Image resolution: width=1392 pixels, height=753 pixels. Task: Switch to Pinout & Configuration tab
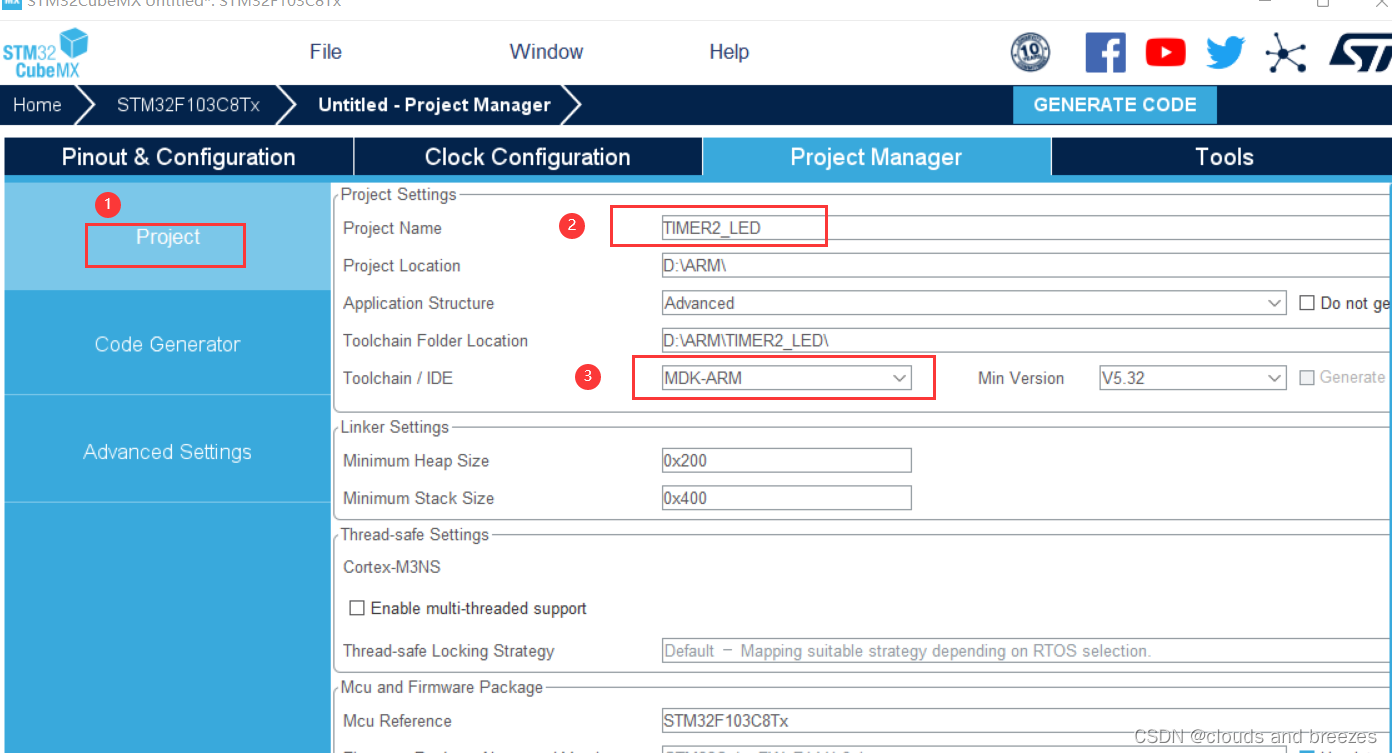(178, 157)
